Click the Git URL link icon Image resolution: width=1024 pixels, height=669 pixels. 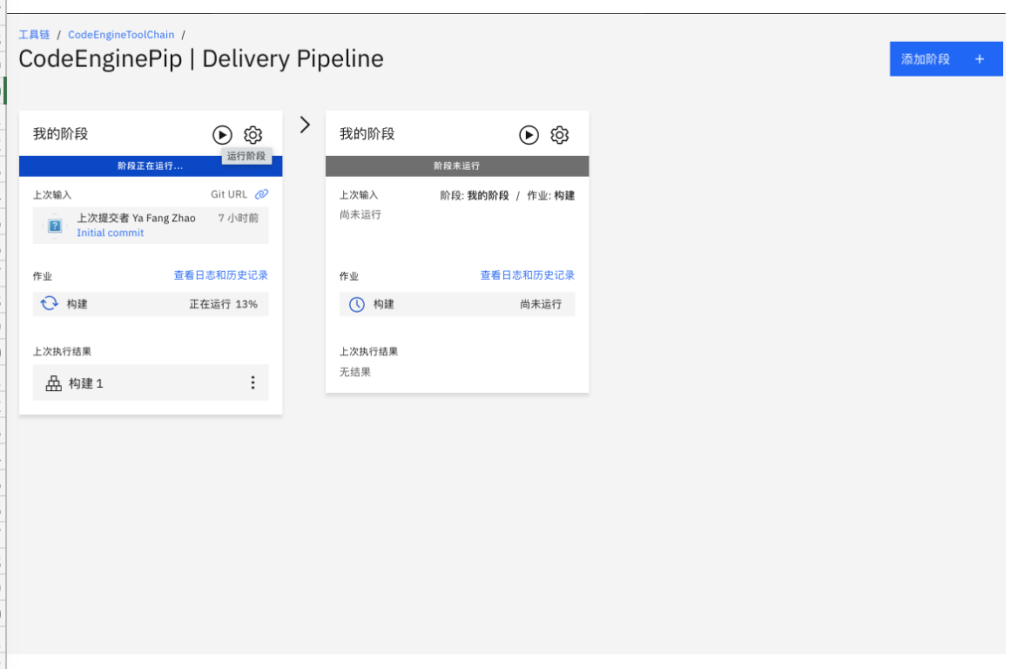(x=261, y=194)
